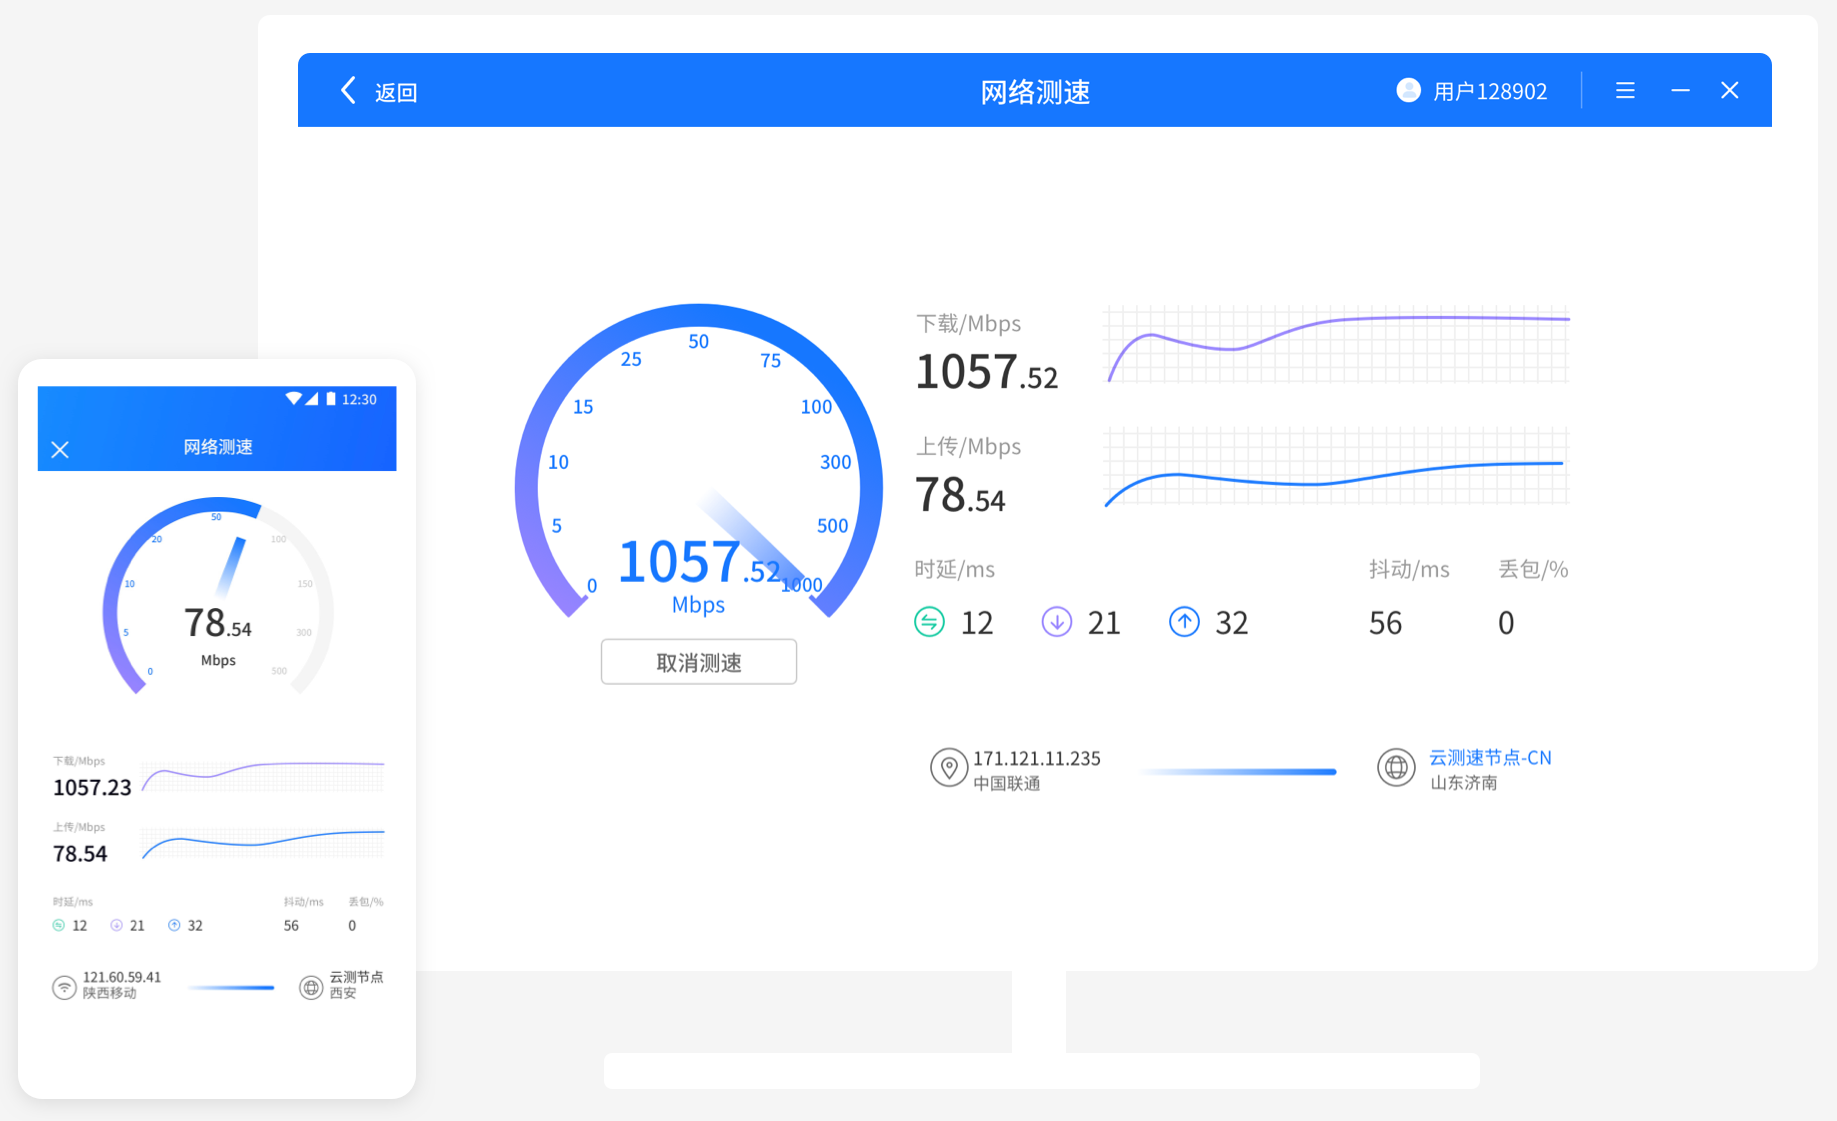This screenshot has width=1837, height=1121.
Task: Open the hamburger menu in title bar
Action: 1625,90
